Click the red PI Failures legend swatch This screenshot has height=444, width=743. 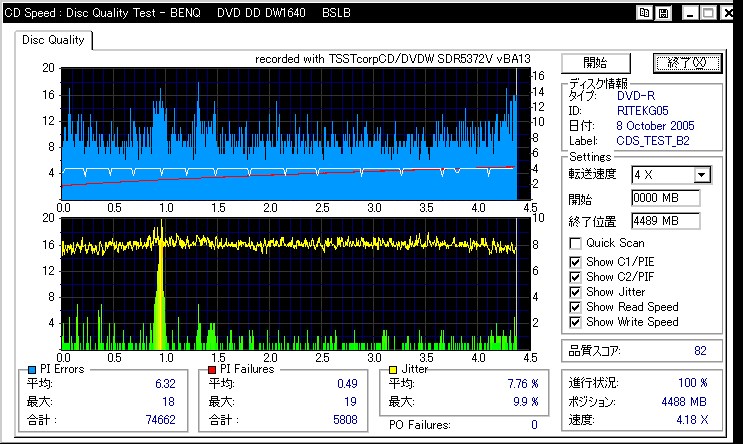(x=212, y=370)
